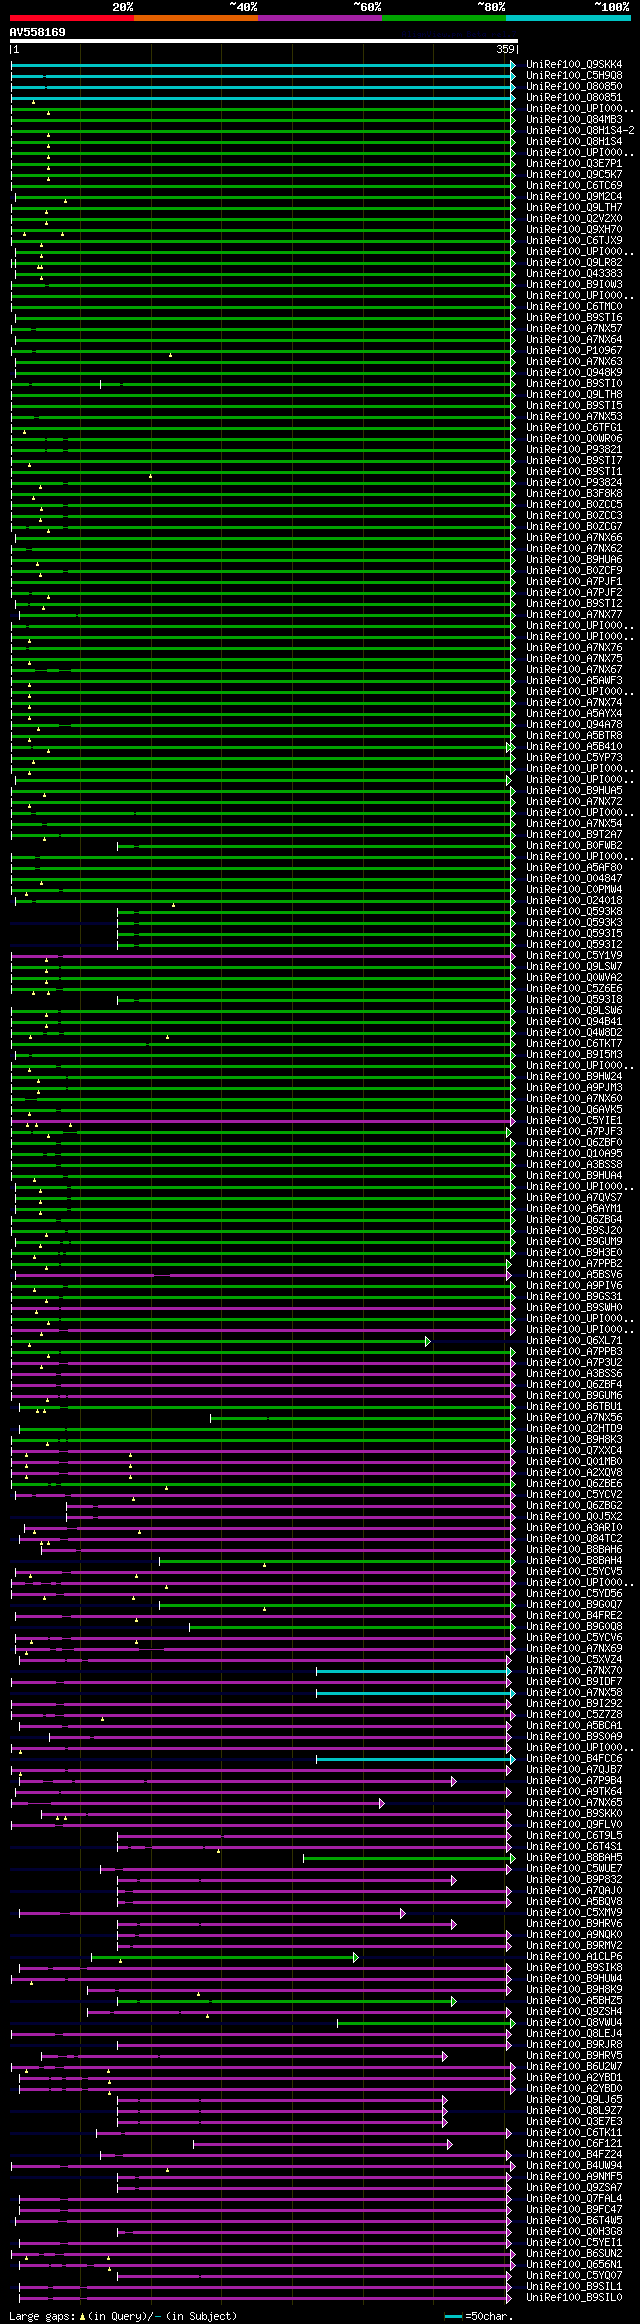Click the UniRef100_Q2HTD9 label
640x2324 pixels.
pyautogui.click(x=574, y=1429)
